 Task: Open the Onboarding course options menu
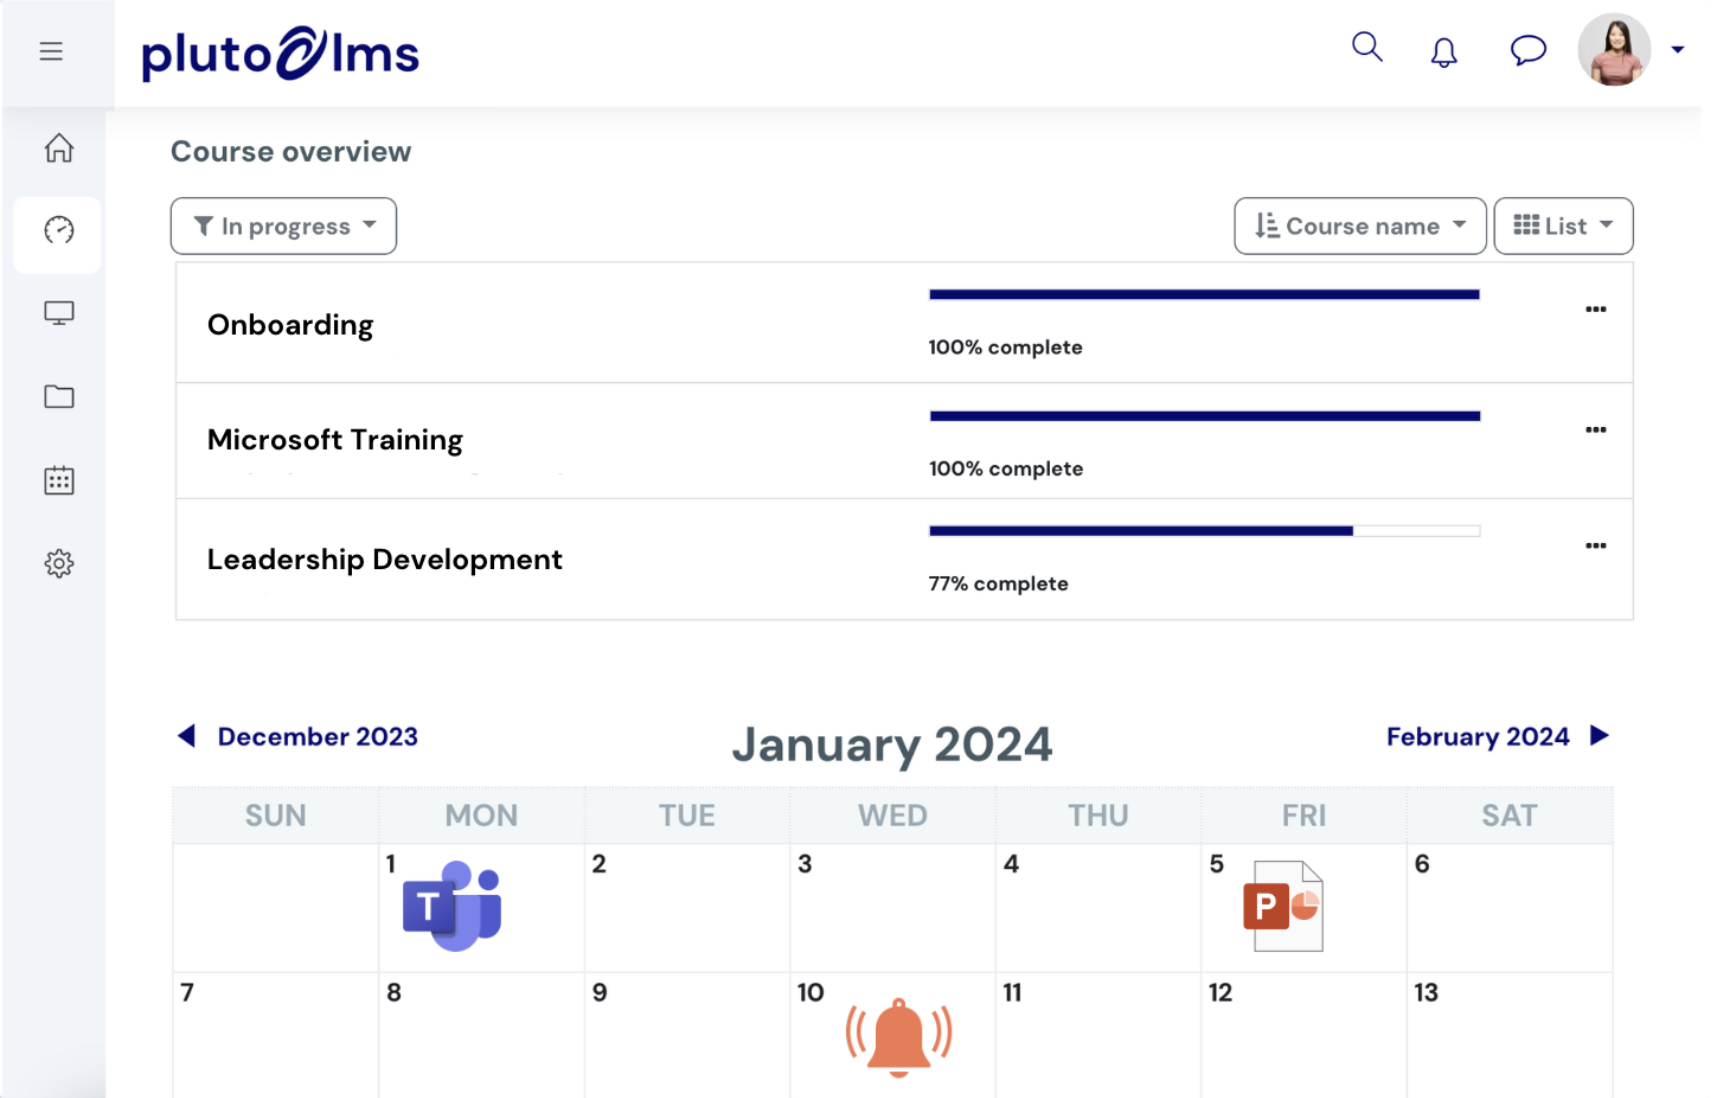click(1595, 309)
